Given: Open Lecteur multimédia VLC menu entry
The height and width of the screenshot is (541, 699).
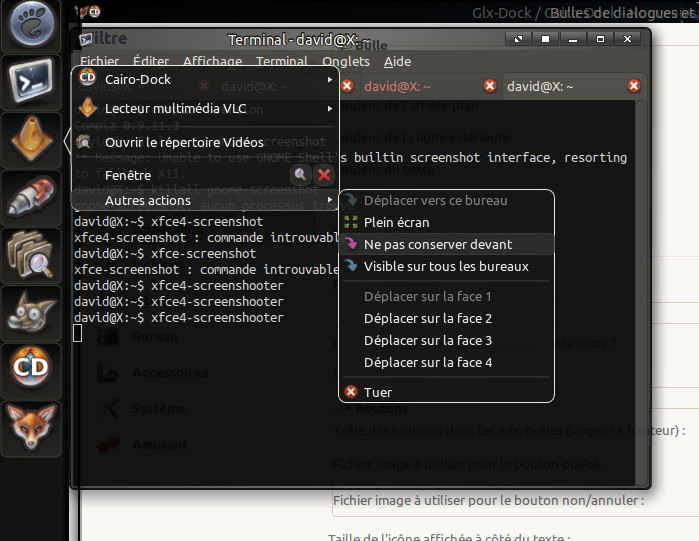Looking at the screenshot, I should (x=205, y=109).
